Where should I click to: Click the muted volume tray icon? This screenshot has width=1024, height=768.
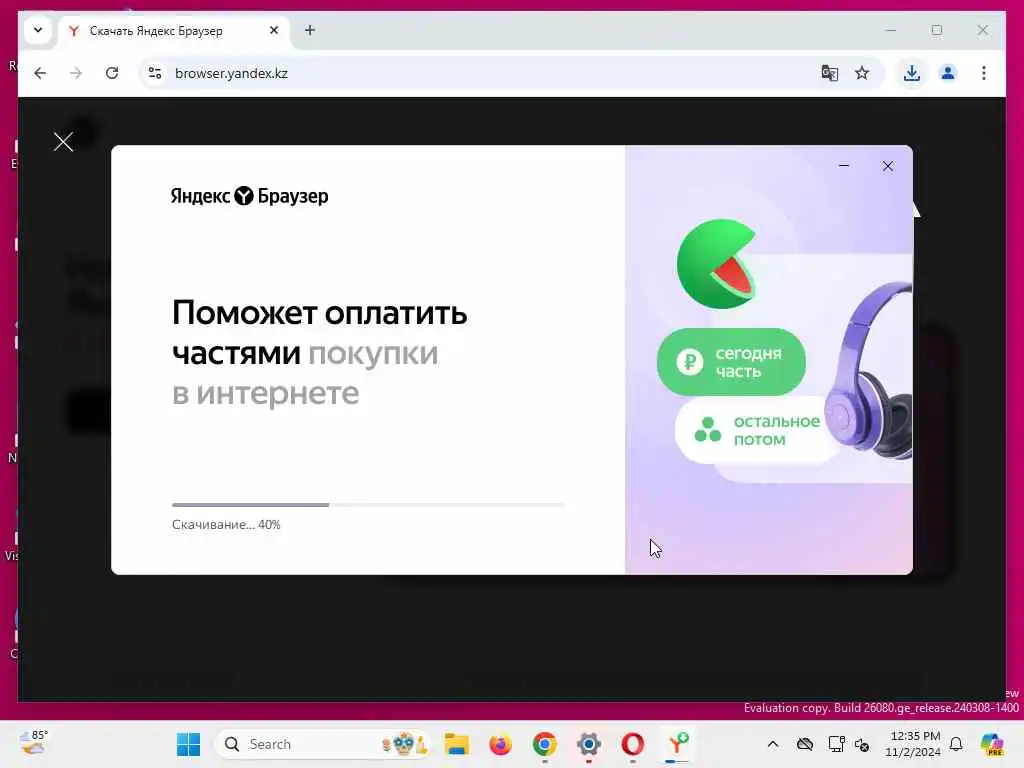862,744
